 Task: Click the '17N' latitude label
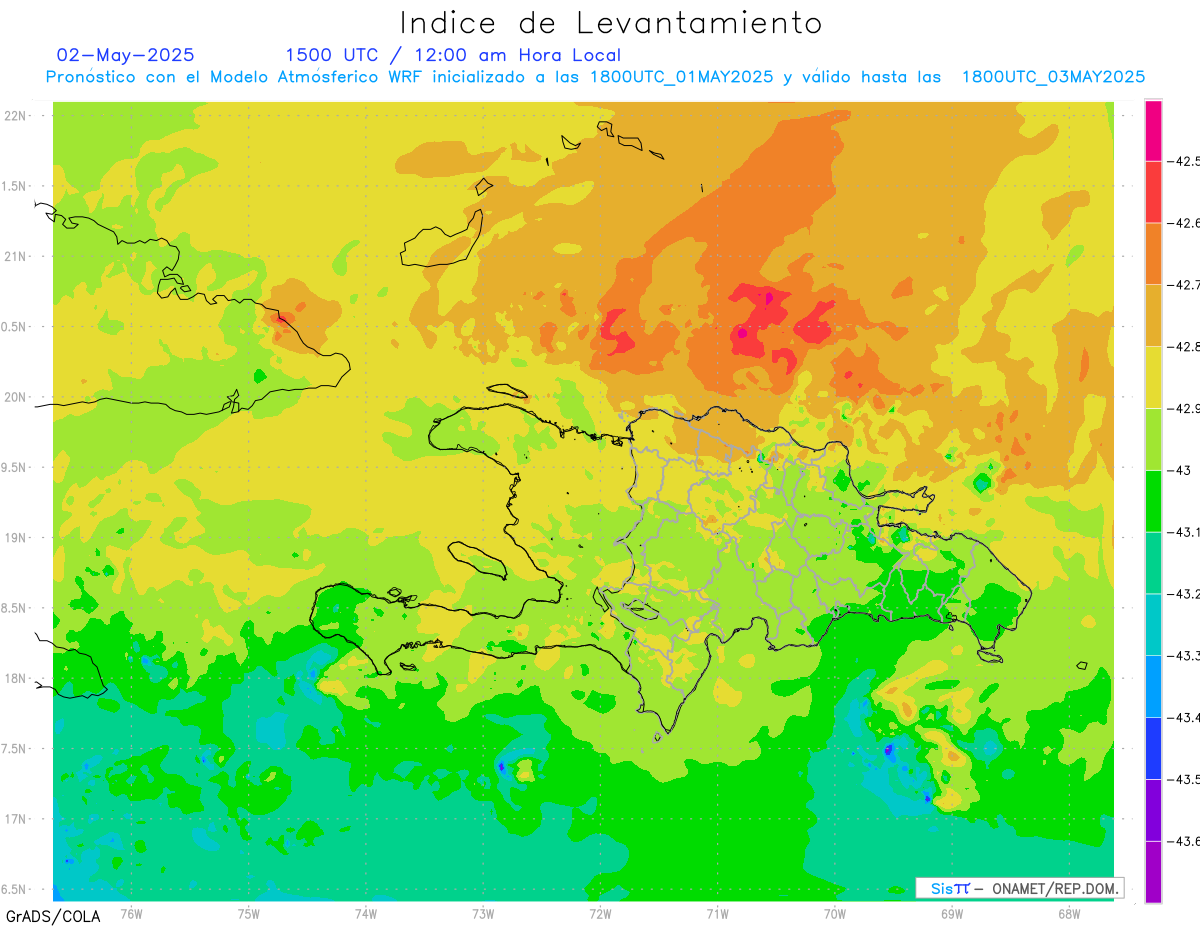coord(17,819)
